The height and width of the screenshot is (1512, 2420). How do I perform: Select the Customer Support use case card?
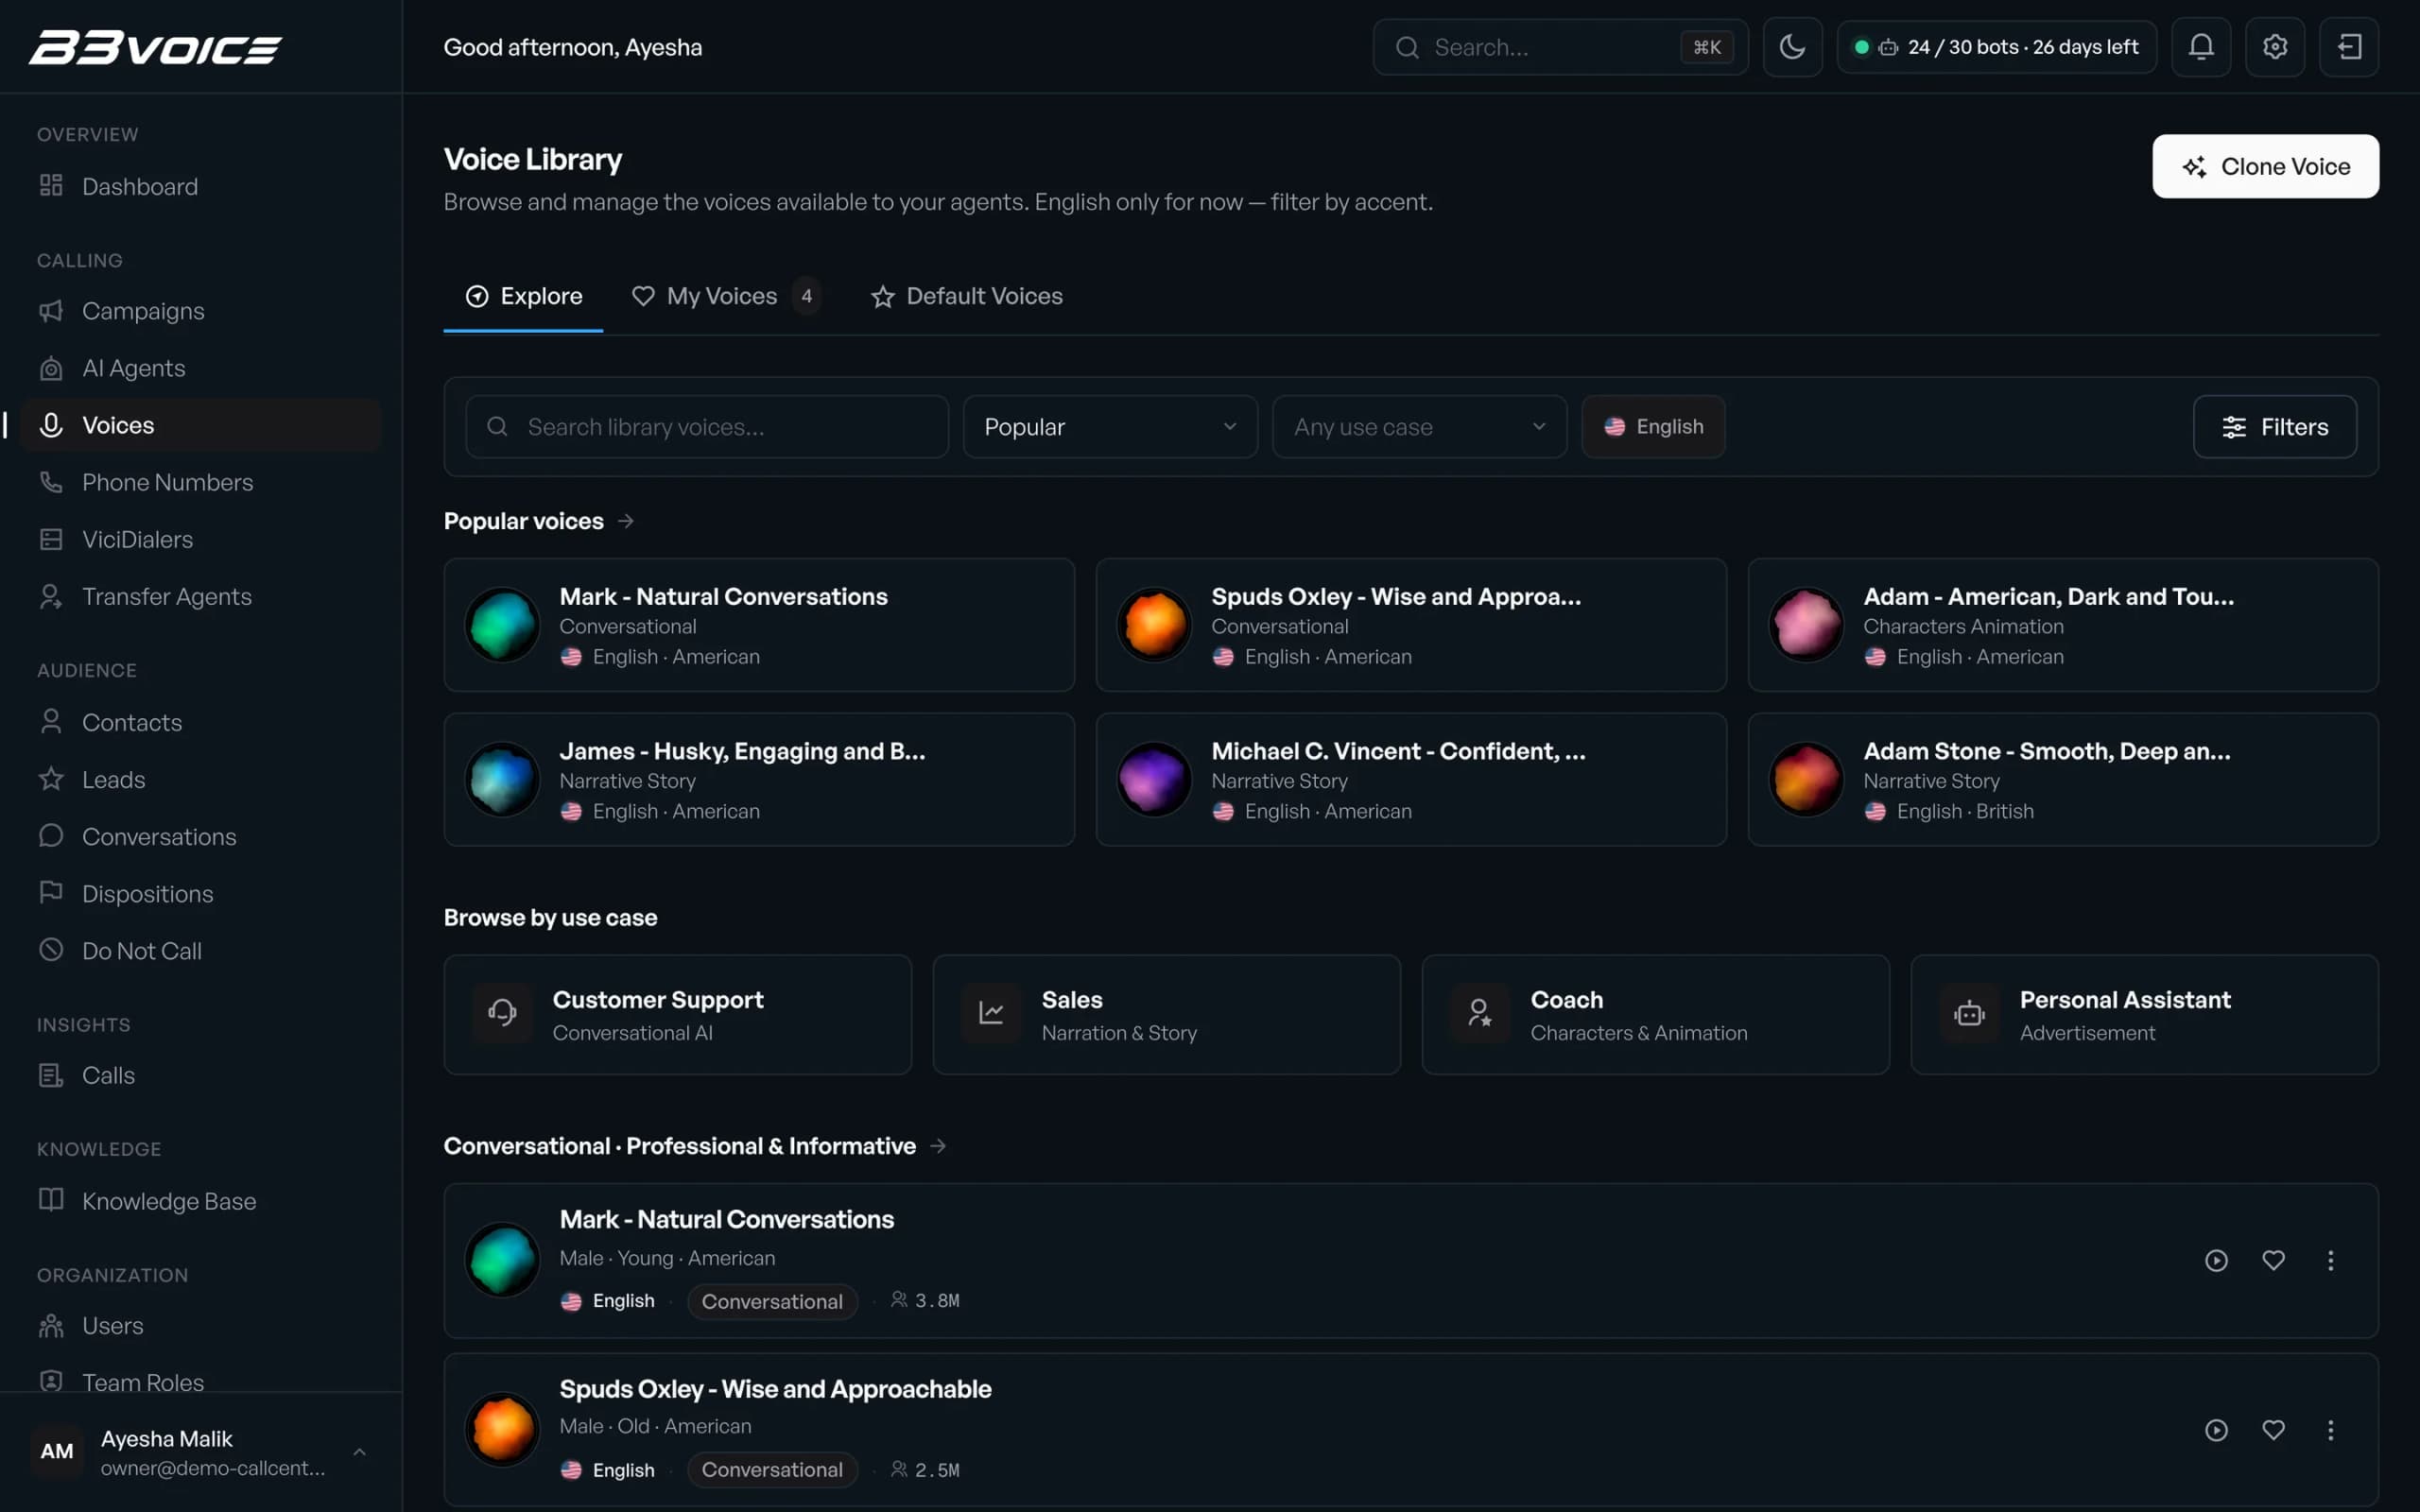677,1015
